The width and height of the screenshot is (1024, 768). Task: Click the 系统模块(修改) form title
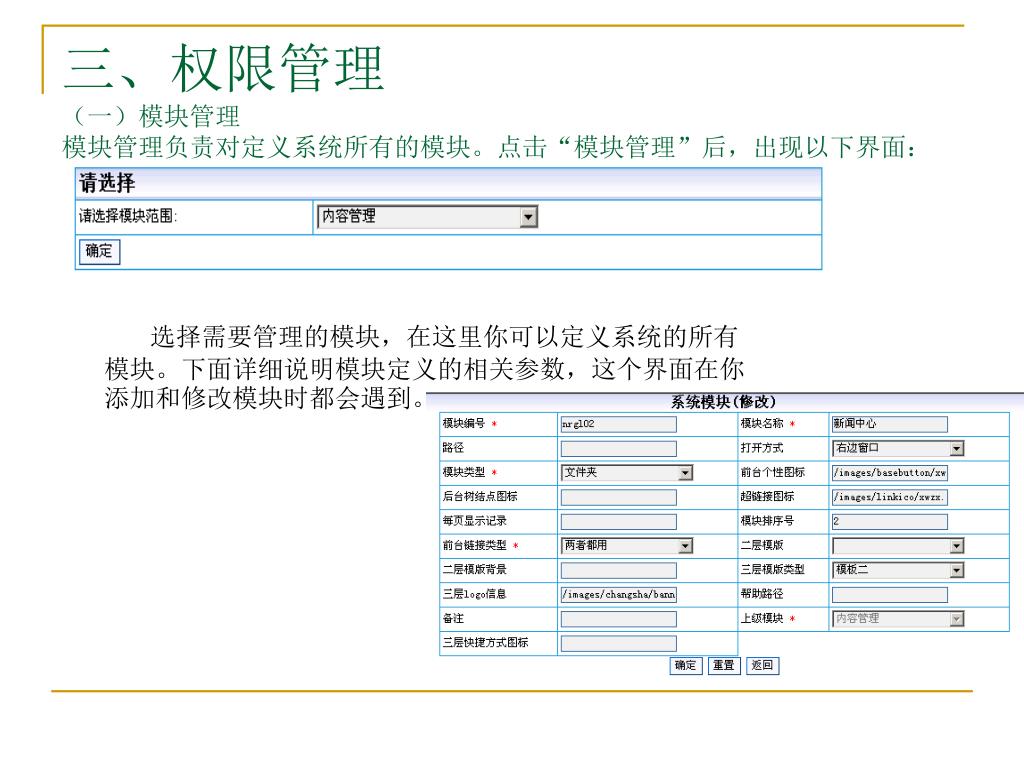[x=723, y=402]
